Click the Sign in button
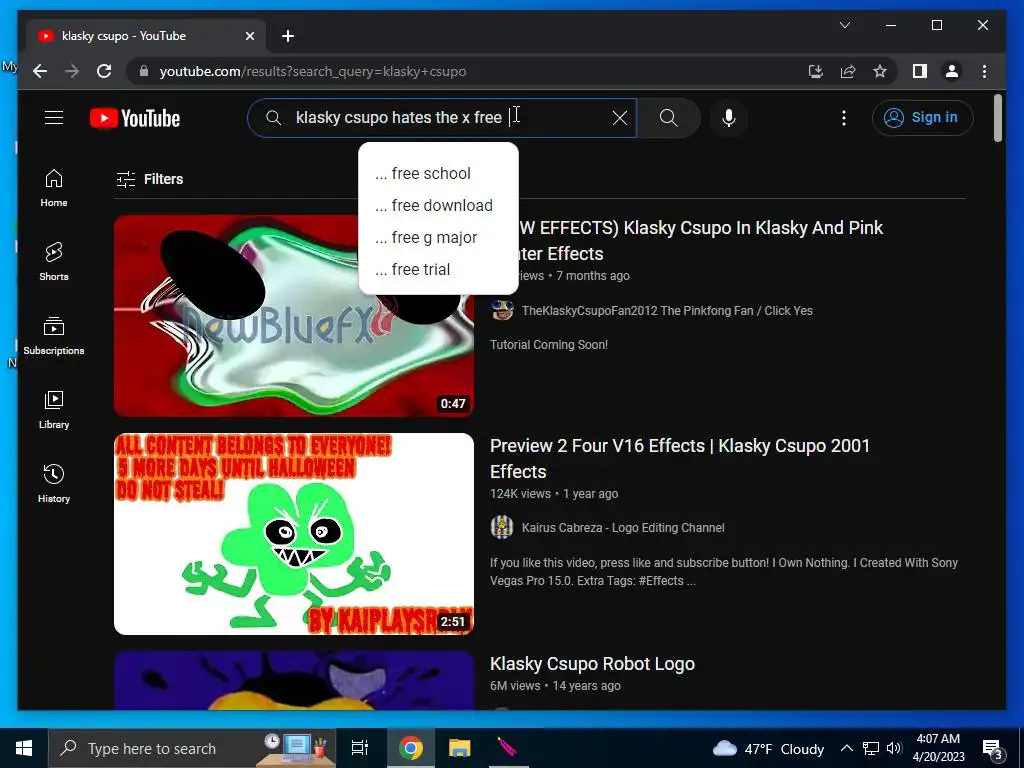The width and height of the screenshot is (1024, 768). [x=922, y=118]
